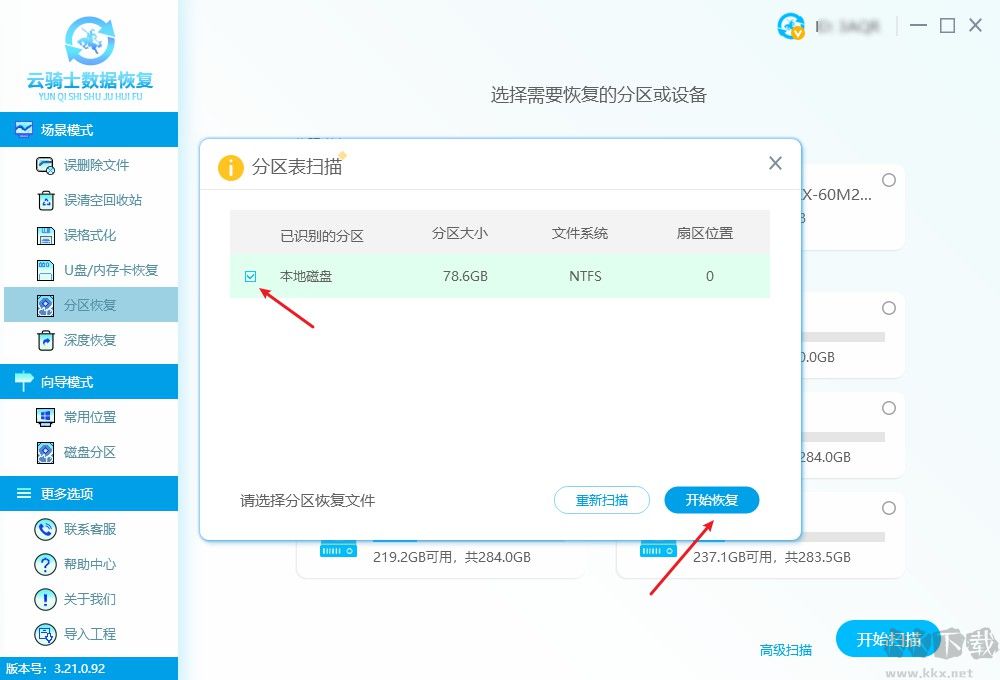Select the 284.0GB partition radio button
This screenshot has height=680, width=1000.
[x=888, y=408]
